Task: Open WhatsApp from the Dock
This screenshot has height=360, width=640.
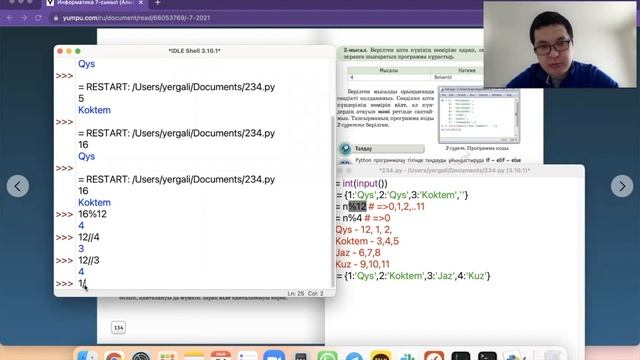Action: point(327,356)
